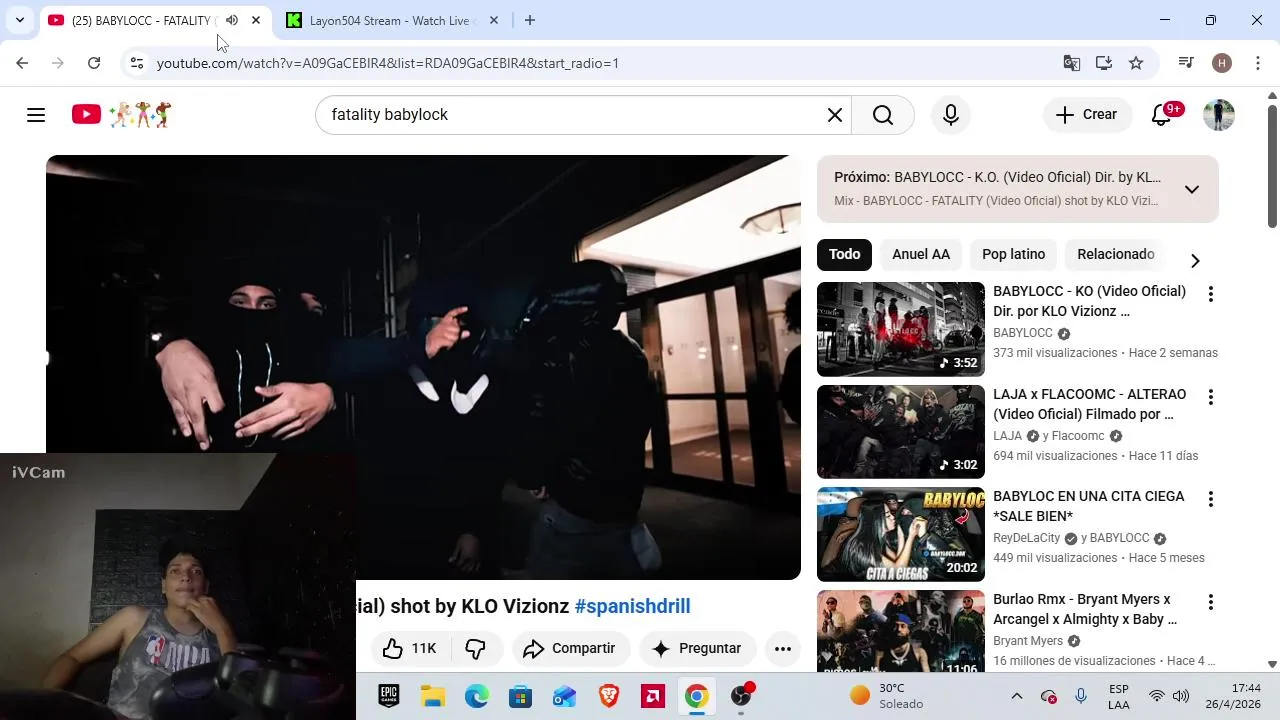Show more filter chips with the right arrow
Viewport: 1280px width, 720px height.
coord(1195,261)
